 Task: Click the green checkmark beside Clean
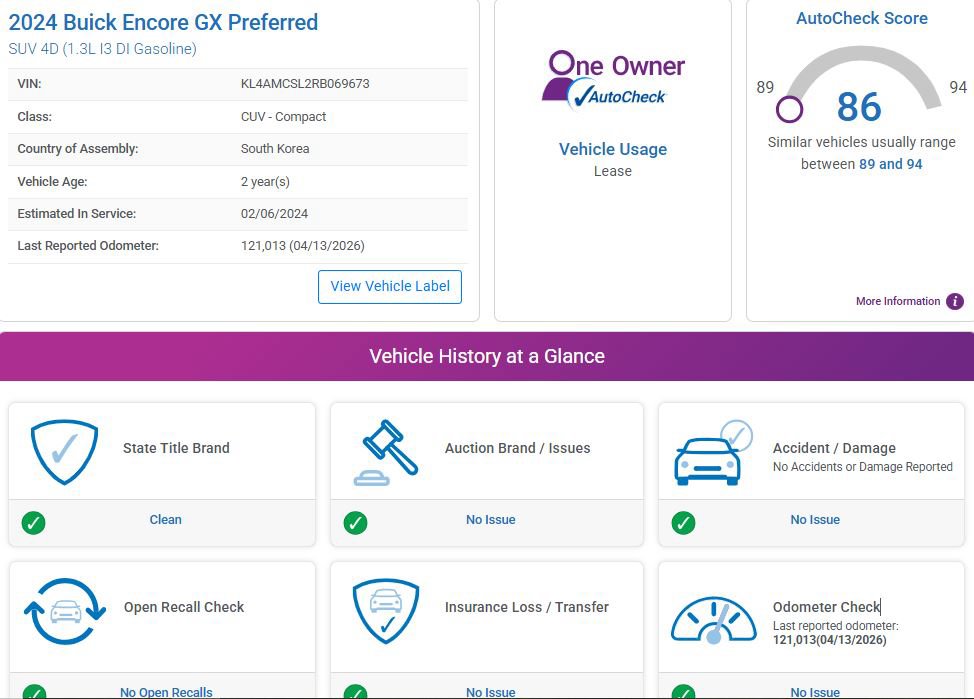point(34,523)
